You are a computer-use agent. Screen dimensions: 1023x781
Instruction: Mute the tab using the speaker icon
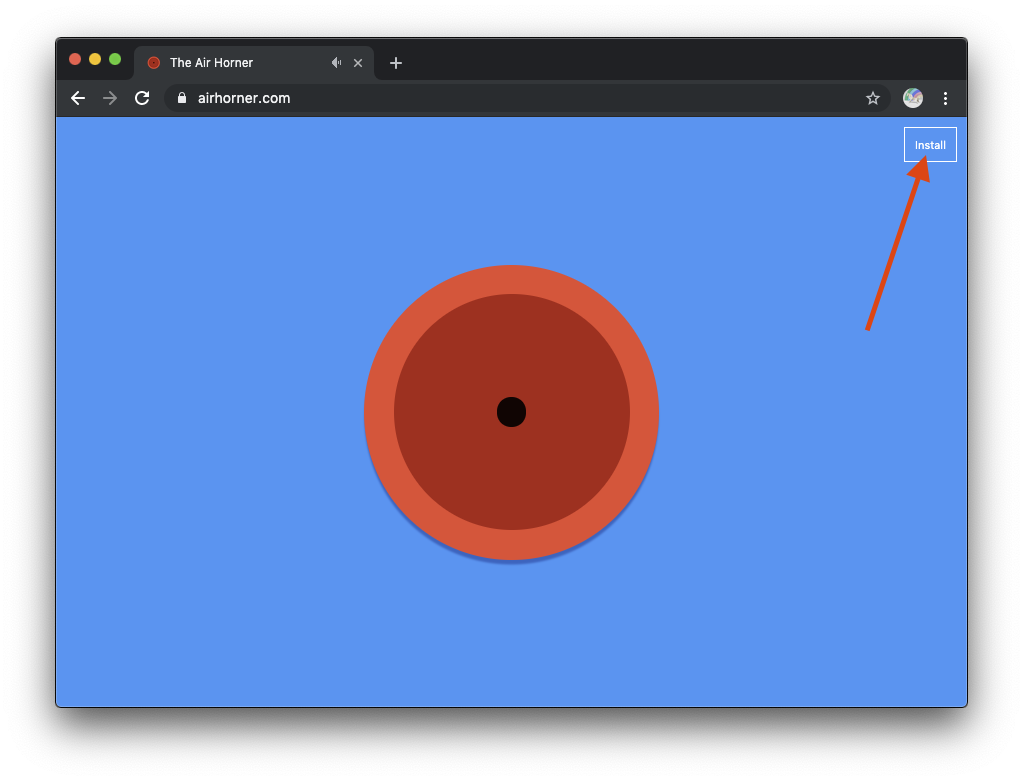pyautogui.click(x=336, y=63)
